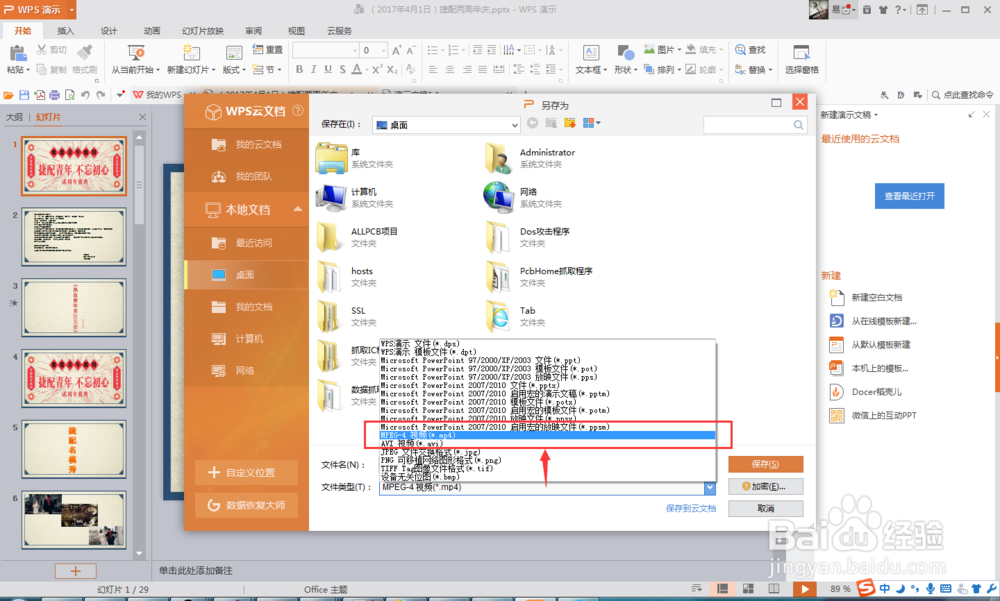Screen dimensions: 1000x601
Task: Click the Sogou input method icon in the tray
Action: click(865, 588)
